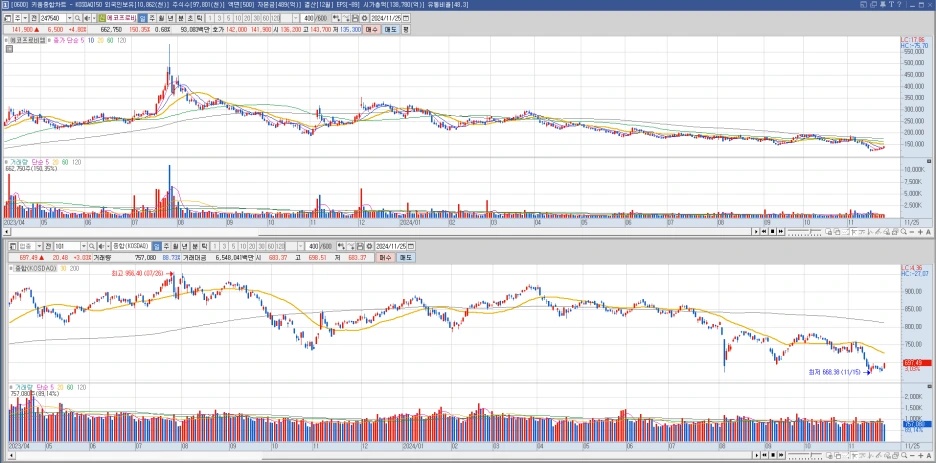Click the 'A' auto-scale icon under the lower chart
Viewport: 936px width, 463px height.
(x=929, y=456)
